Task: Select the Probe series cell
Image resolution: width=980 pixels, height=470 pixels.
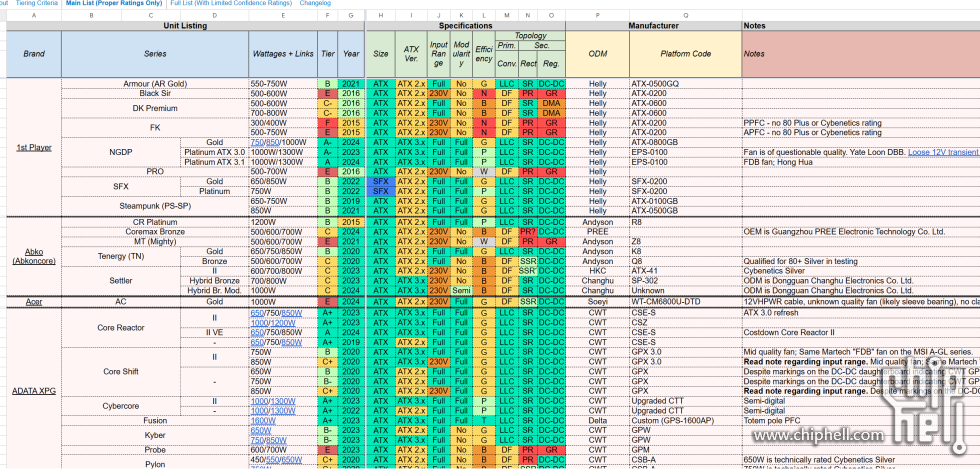Action: pyautogui.click(x=155, y=450)
